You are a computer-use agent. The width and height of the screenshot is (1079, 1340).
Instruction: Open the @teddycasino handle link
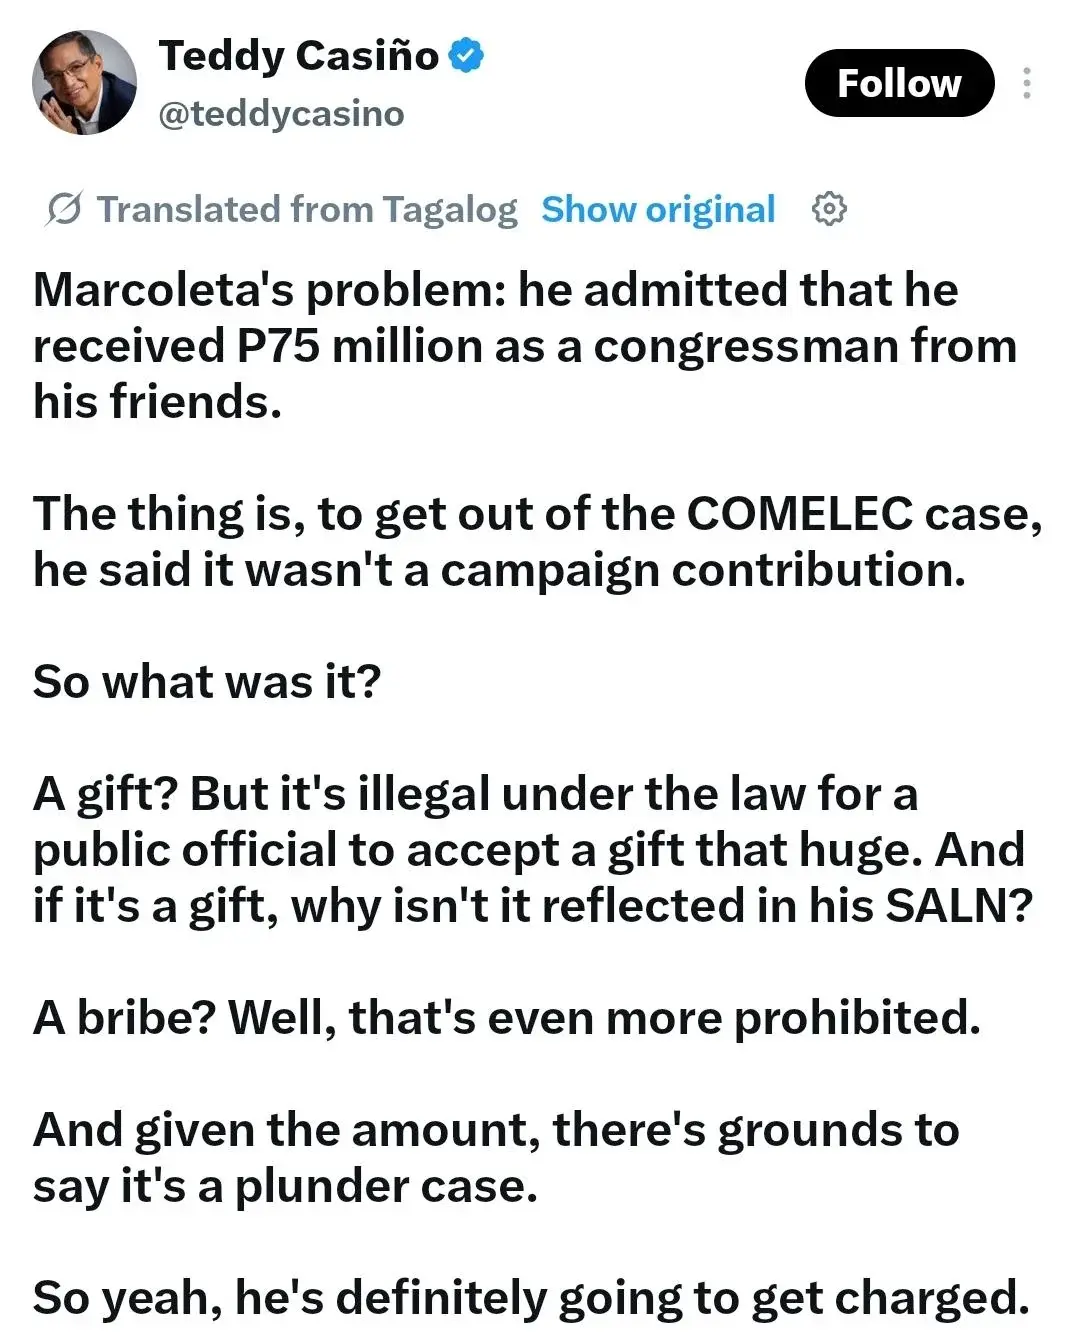click(x=281, y=114)
